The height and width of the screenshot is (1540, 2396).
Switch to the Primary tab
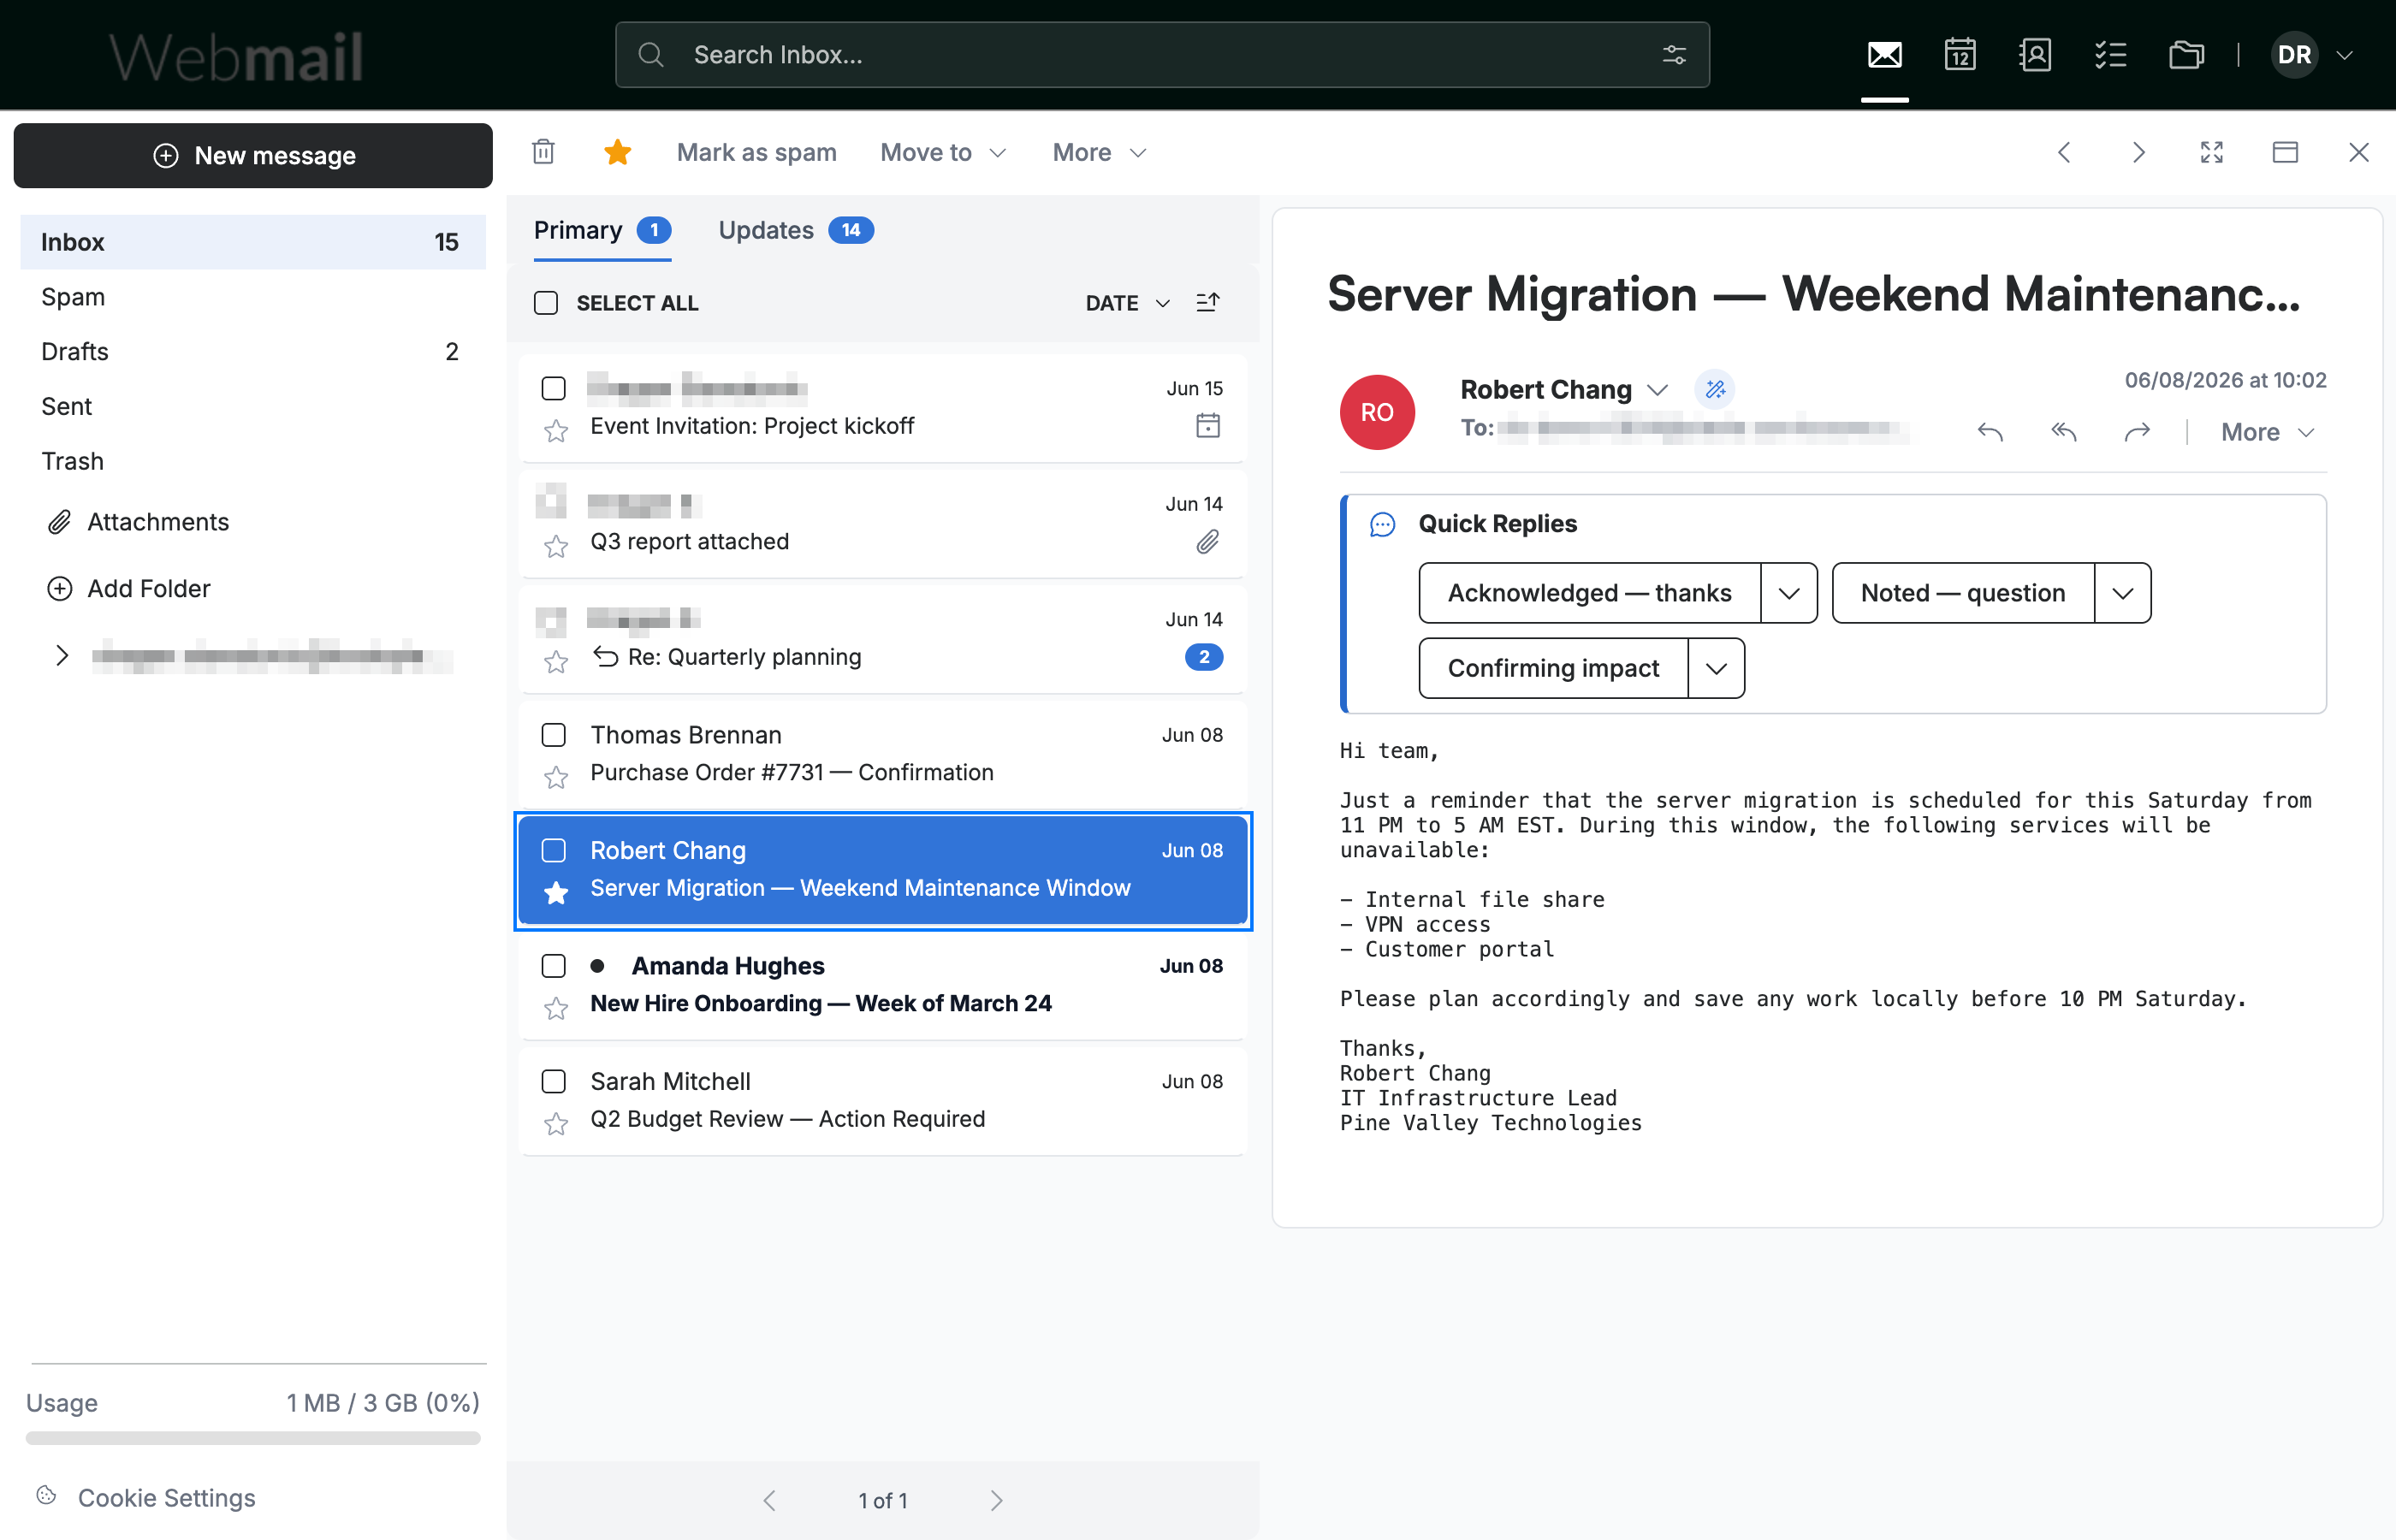[x=602, y=230]
